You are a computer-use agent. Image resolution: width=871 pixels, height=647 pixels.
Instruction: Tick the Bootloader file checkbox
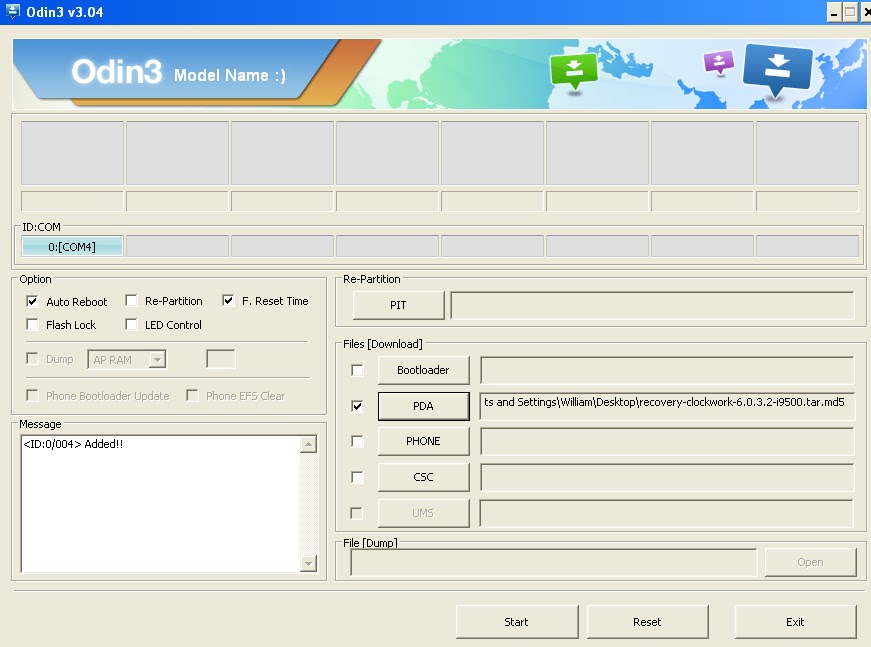coord(357,370)
